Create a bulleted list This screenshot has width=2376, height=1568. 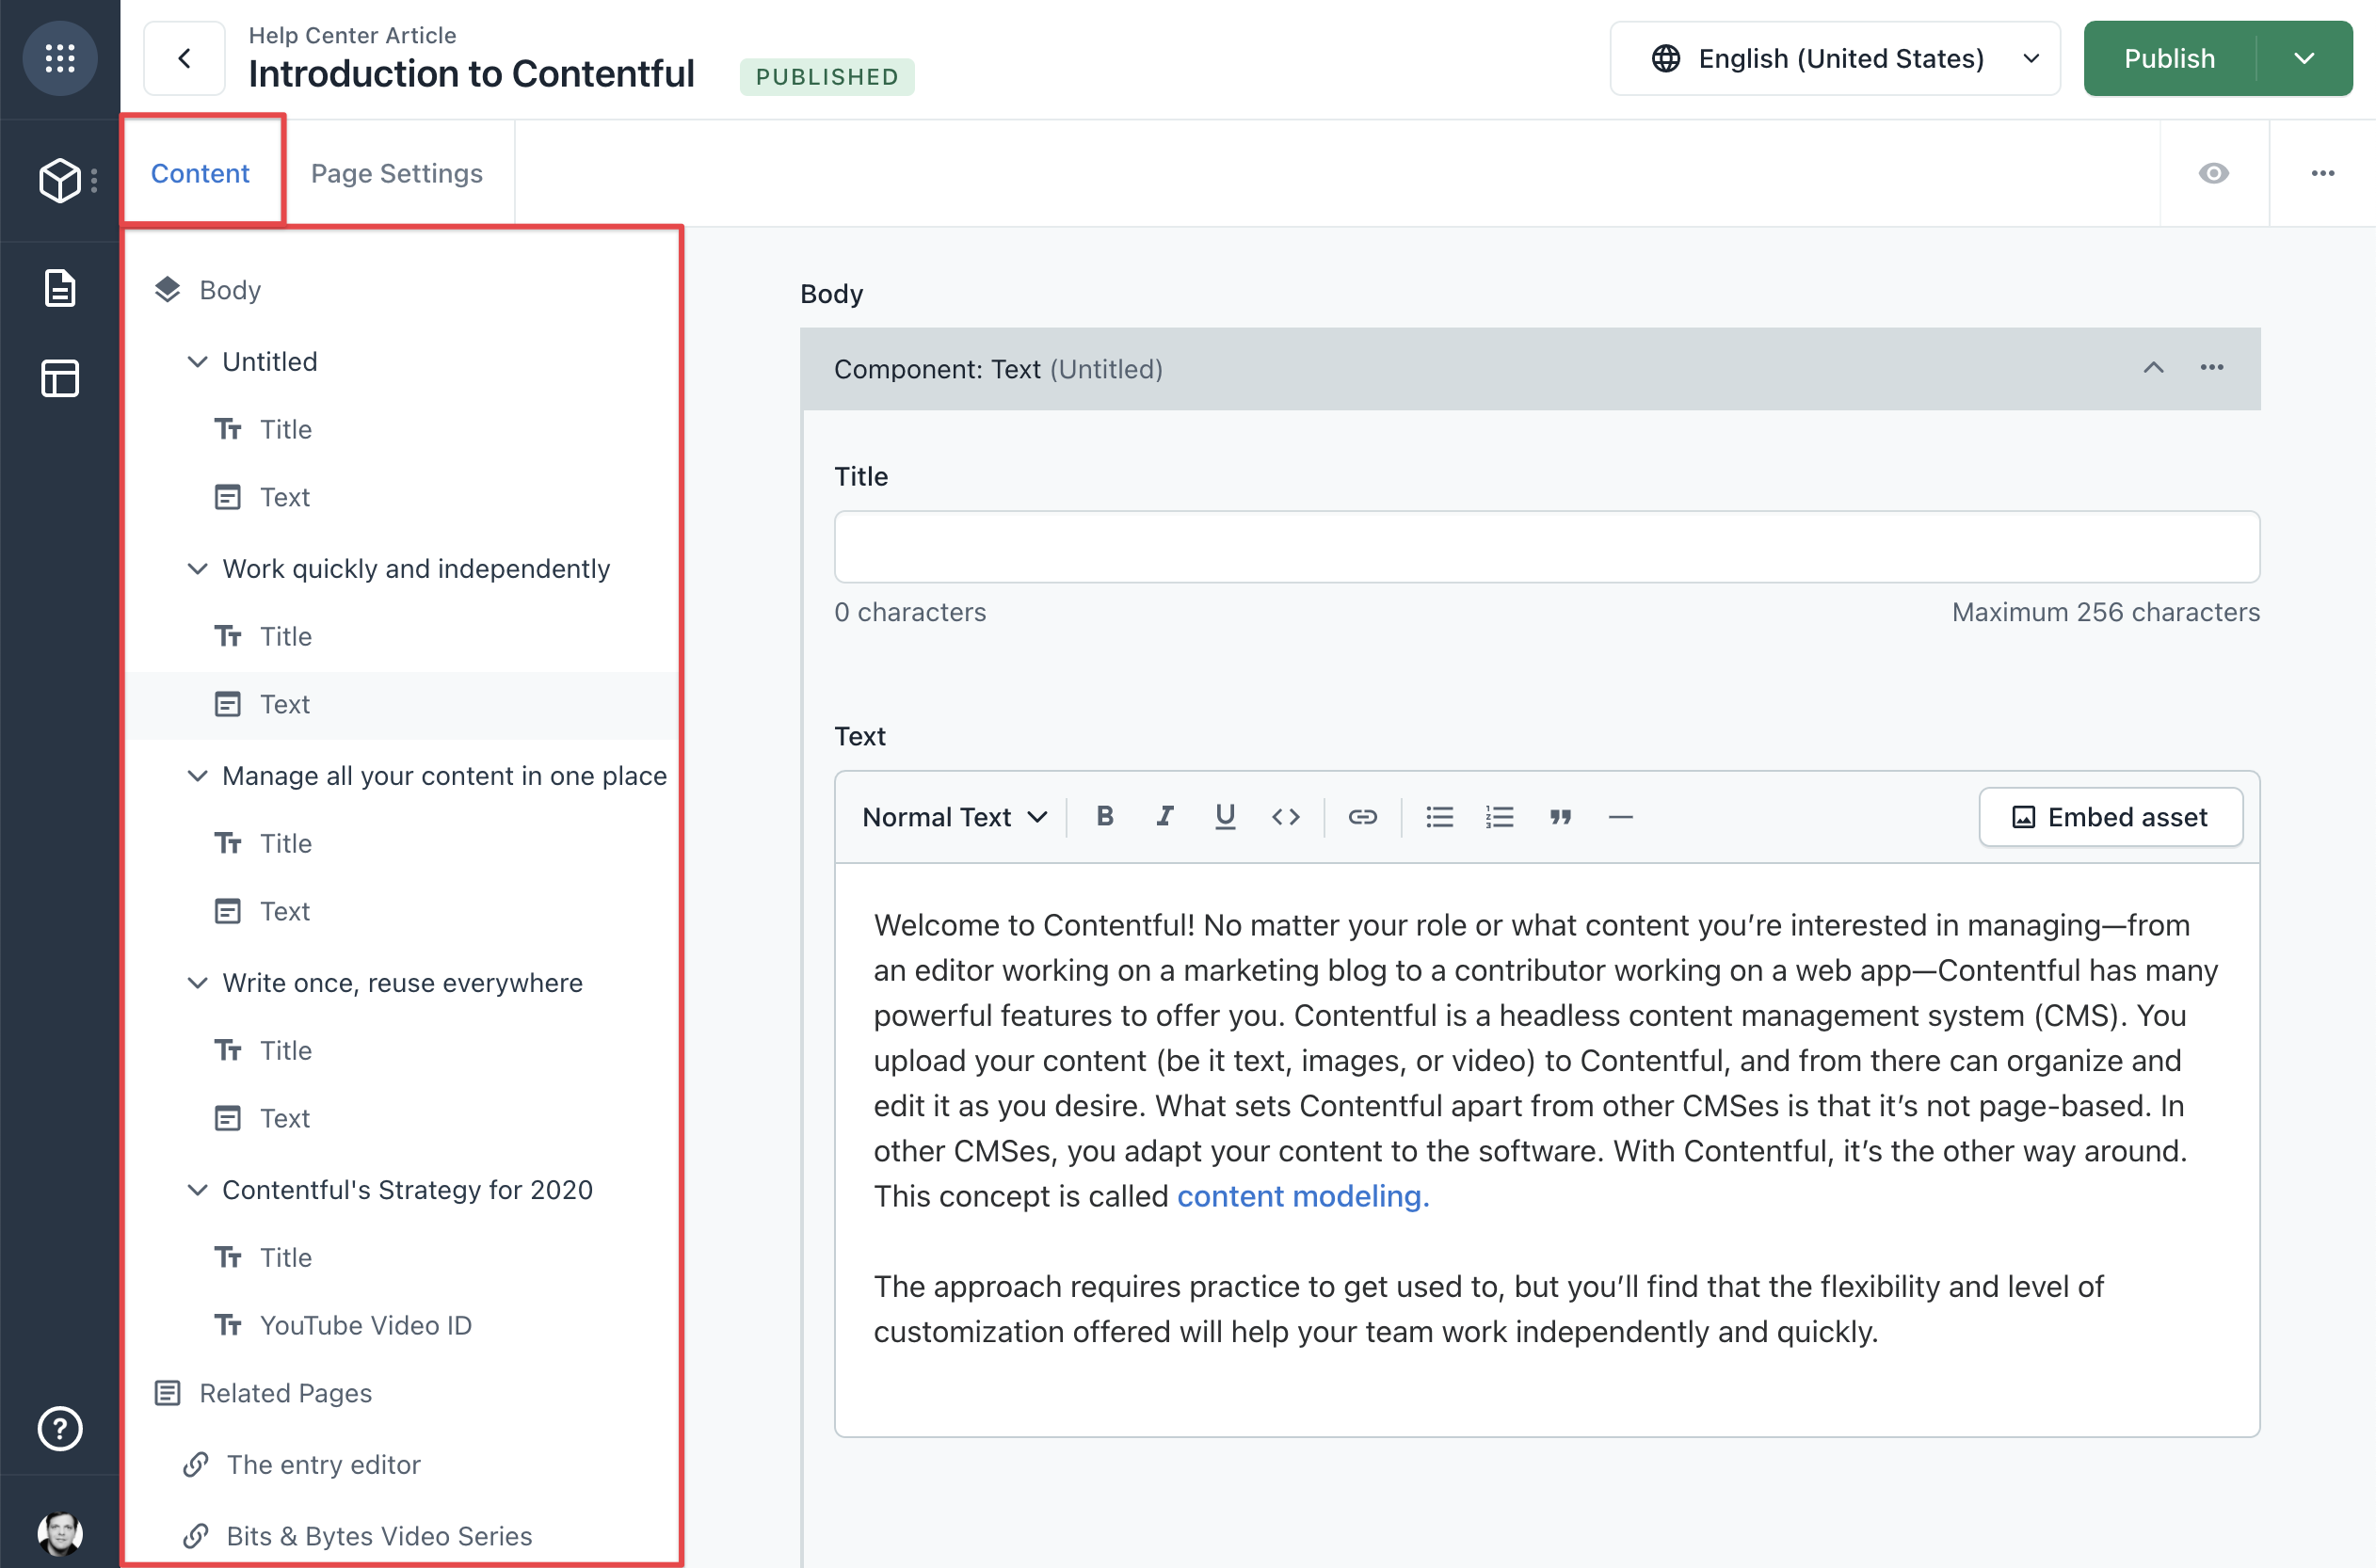pos(1439,816)
